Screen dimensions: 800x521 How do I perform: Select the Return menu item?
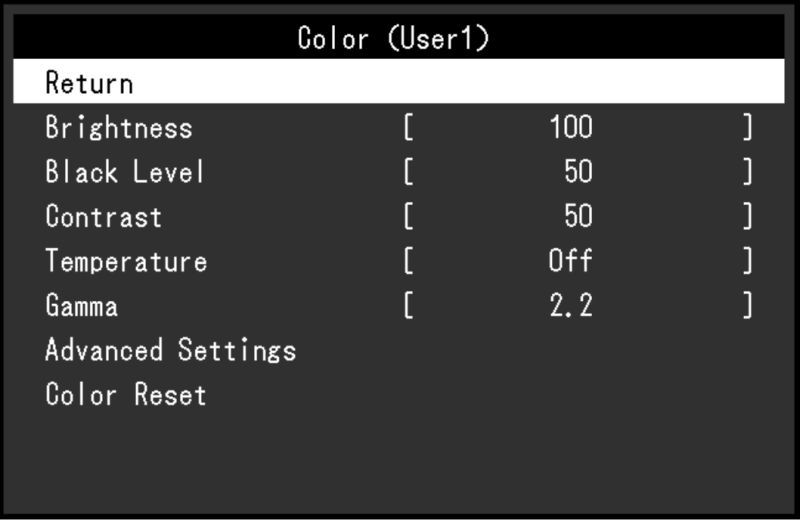[x=398, y=82]
